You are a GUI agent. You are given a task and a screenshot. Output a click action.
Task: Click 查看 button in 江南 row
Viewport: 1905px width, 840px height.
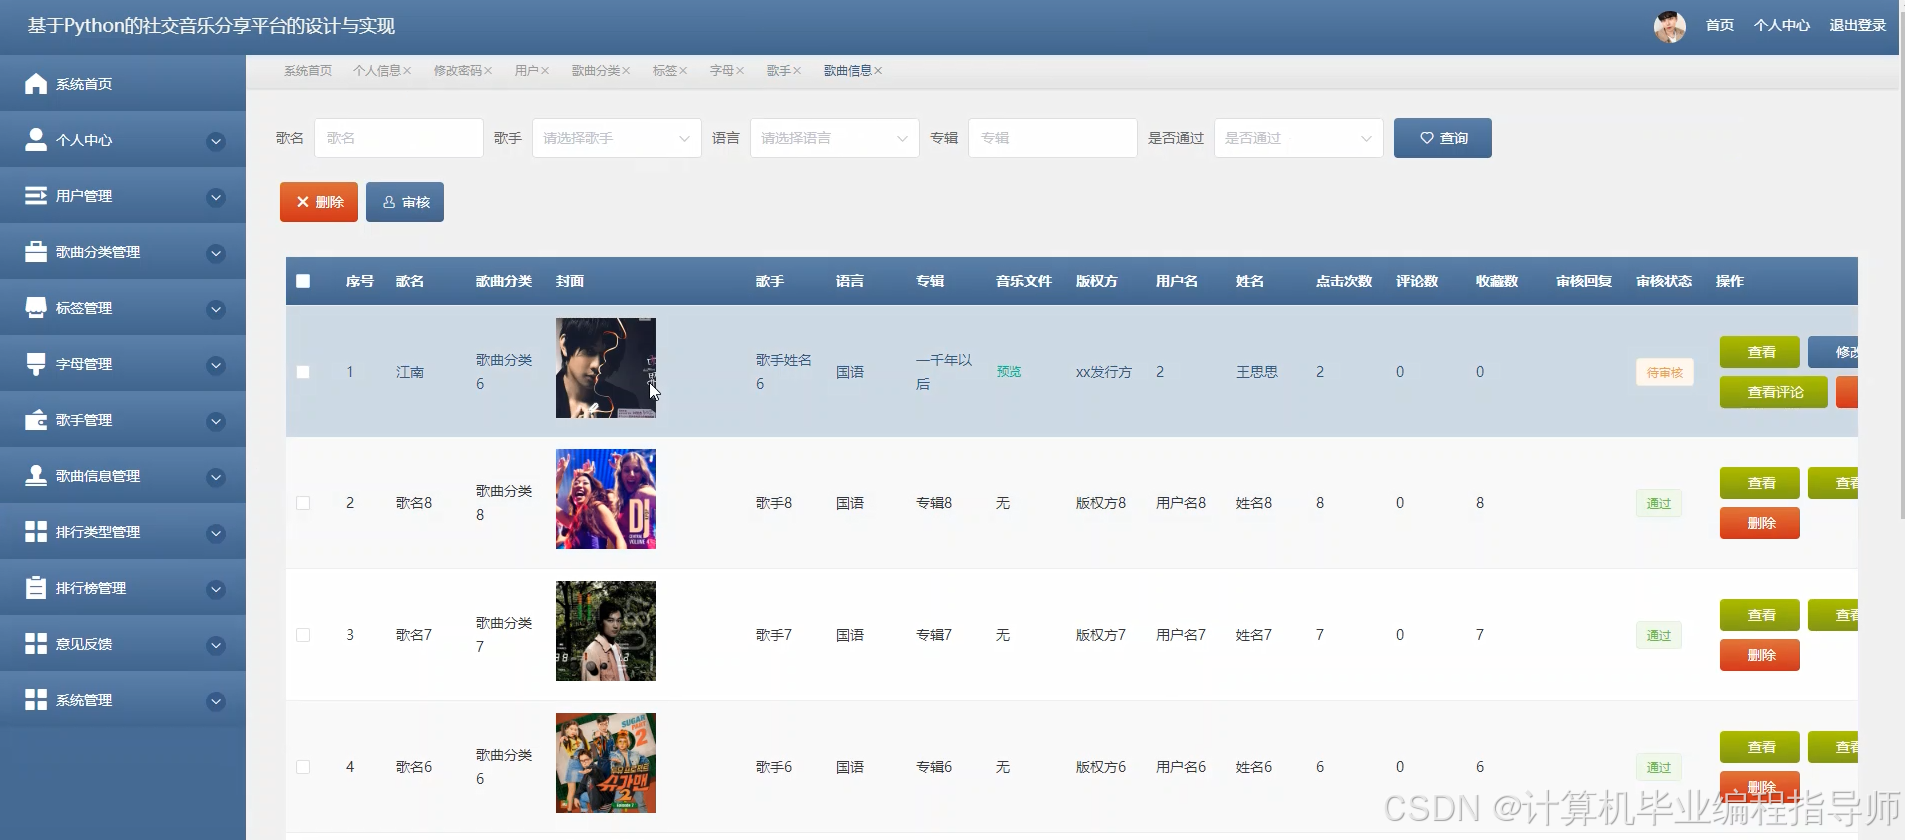pyautogui.click(x=1760, y=352)
